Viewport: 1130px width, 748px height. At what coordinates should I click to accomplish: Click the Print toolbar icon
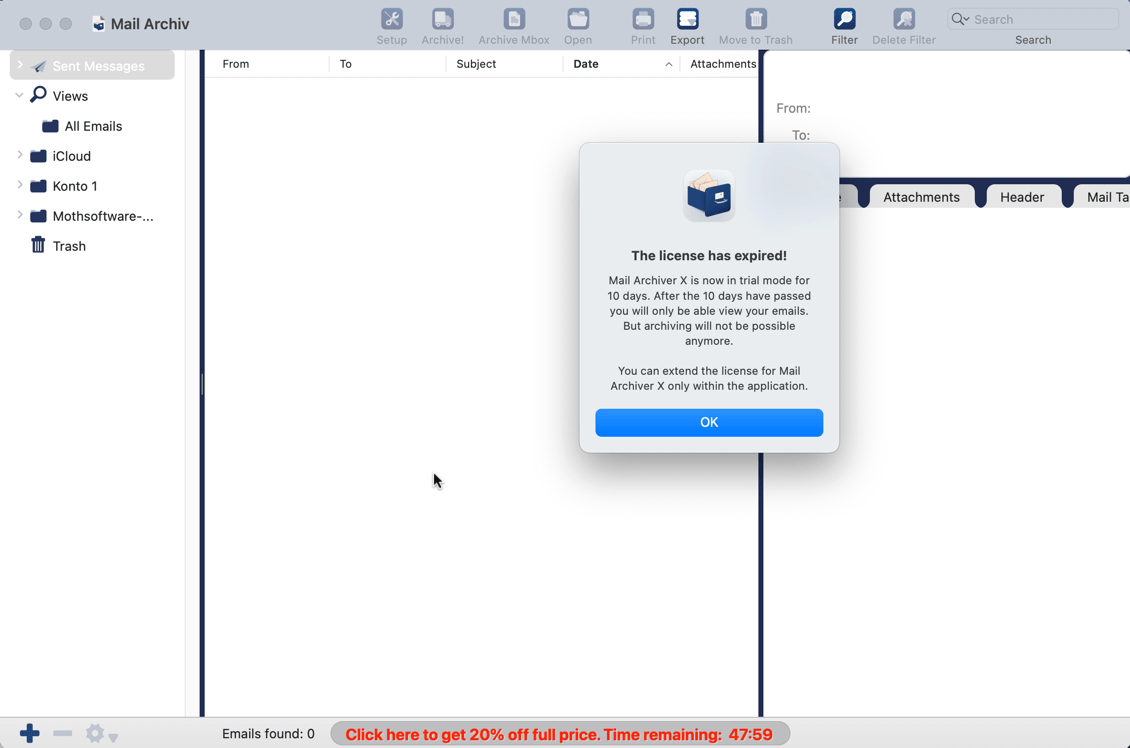pos(643,27)
